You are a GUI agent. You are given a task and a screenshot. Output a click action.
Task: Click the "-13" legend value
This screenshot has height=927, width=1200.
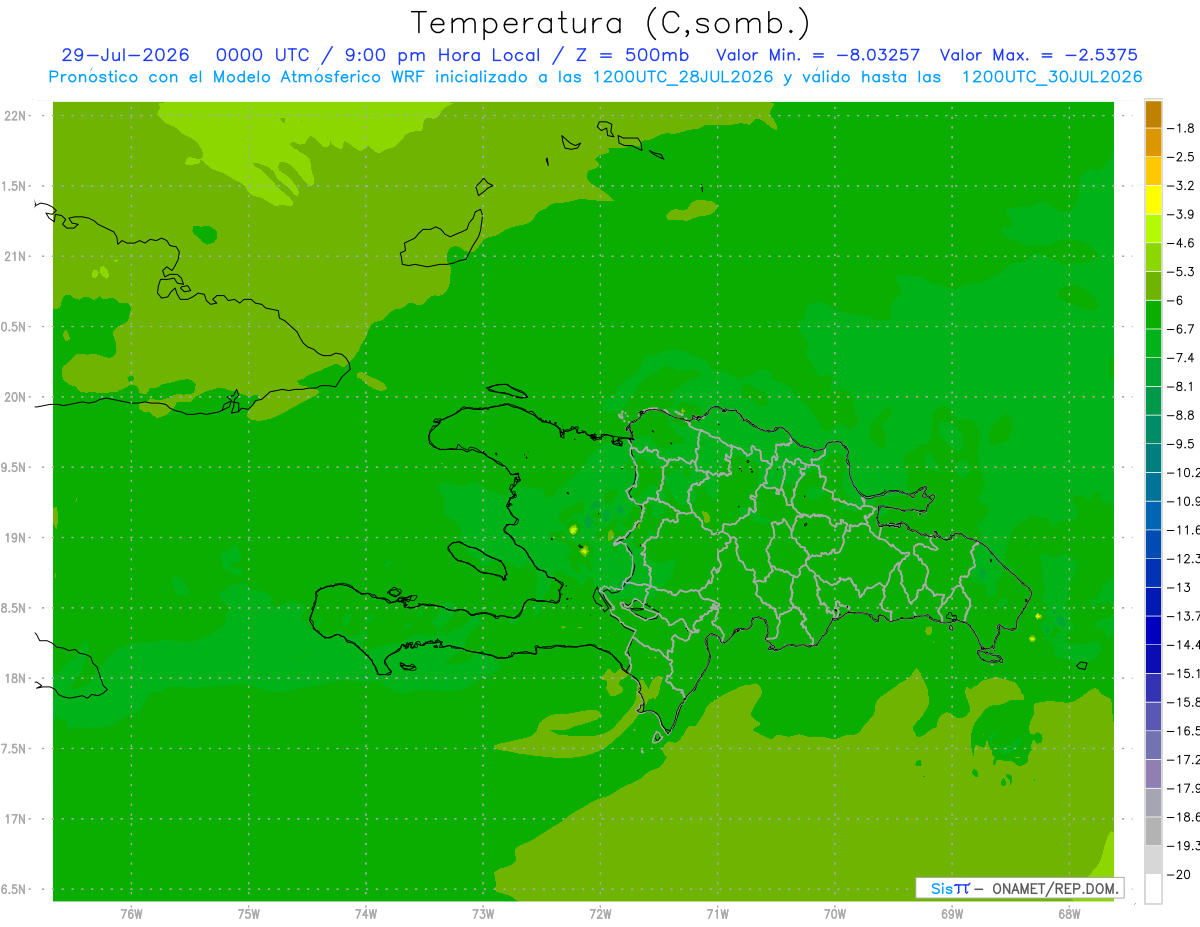point(1179,587)
